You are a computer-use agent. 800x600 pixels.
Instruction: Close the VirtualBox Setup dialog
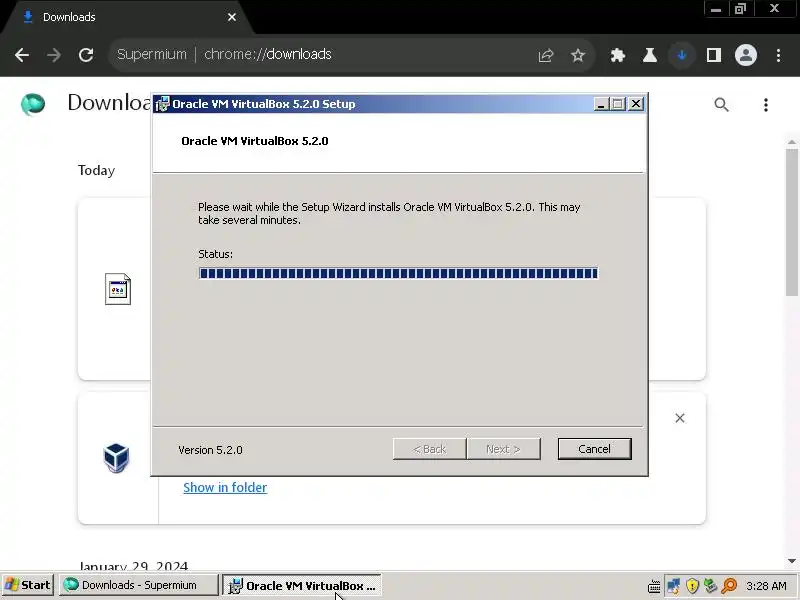click(x=636, y=104)
